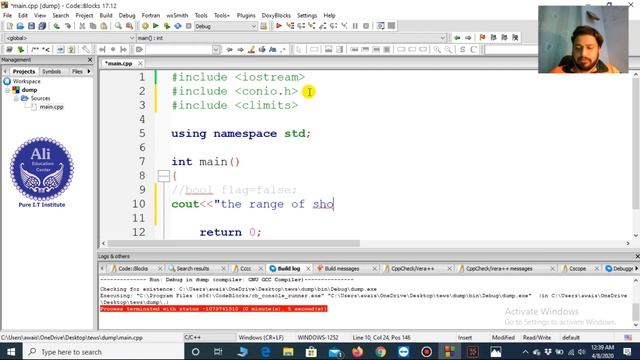Open the Build messages log tab
Viewport: 640px width, 360px height.
click(x=342, y=269)
